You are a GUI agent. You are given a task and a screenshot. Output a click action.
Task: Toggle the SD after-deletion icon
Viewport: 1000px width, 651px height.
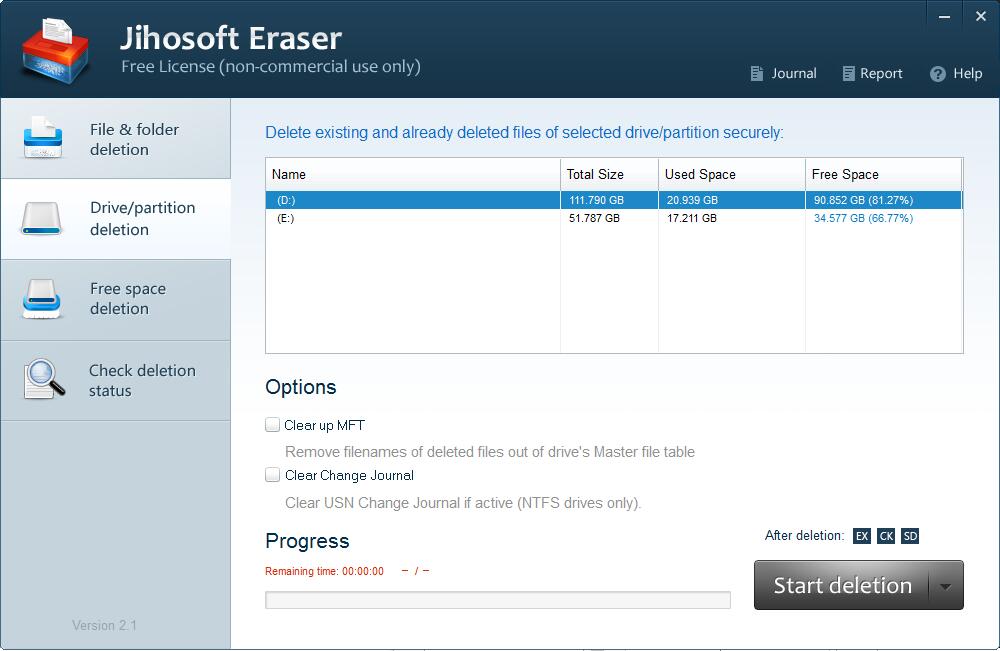click(910, 536)
